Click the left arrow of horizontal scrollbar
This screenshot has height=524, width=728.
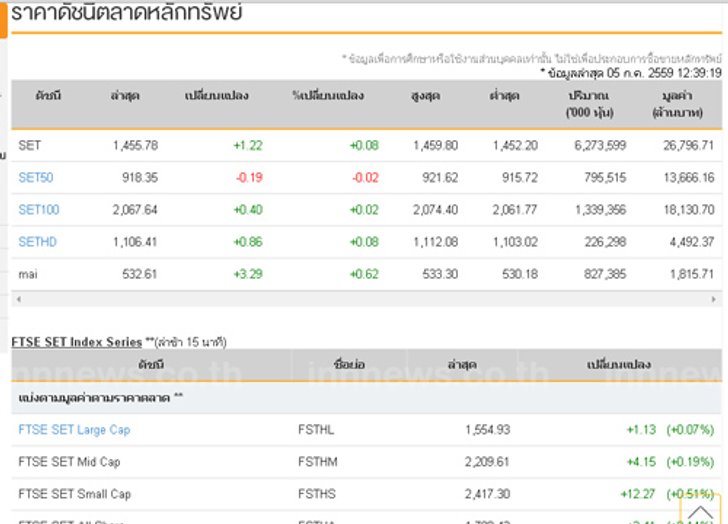click(19, 299)
